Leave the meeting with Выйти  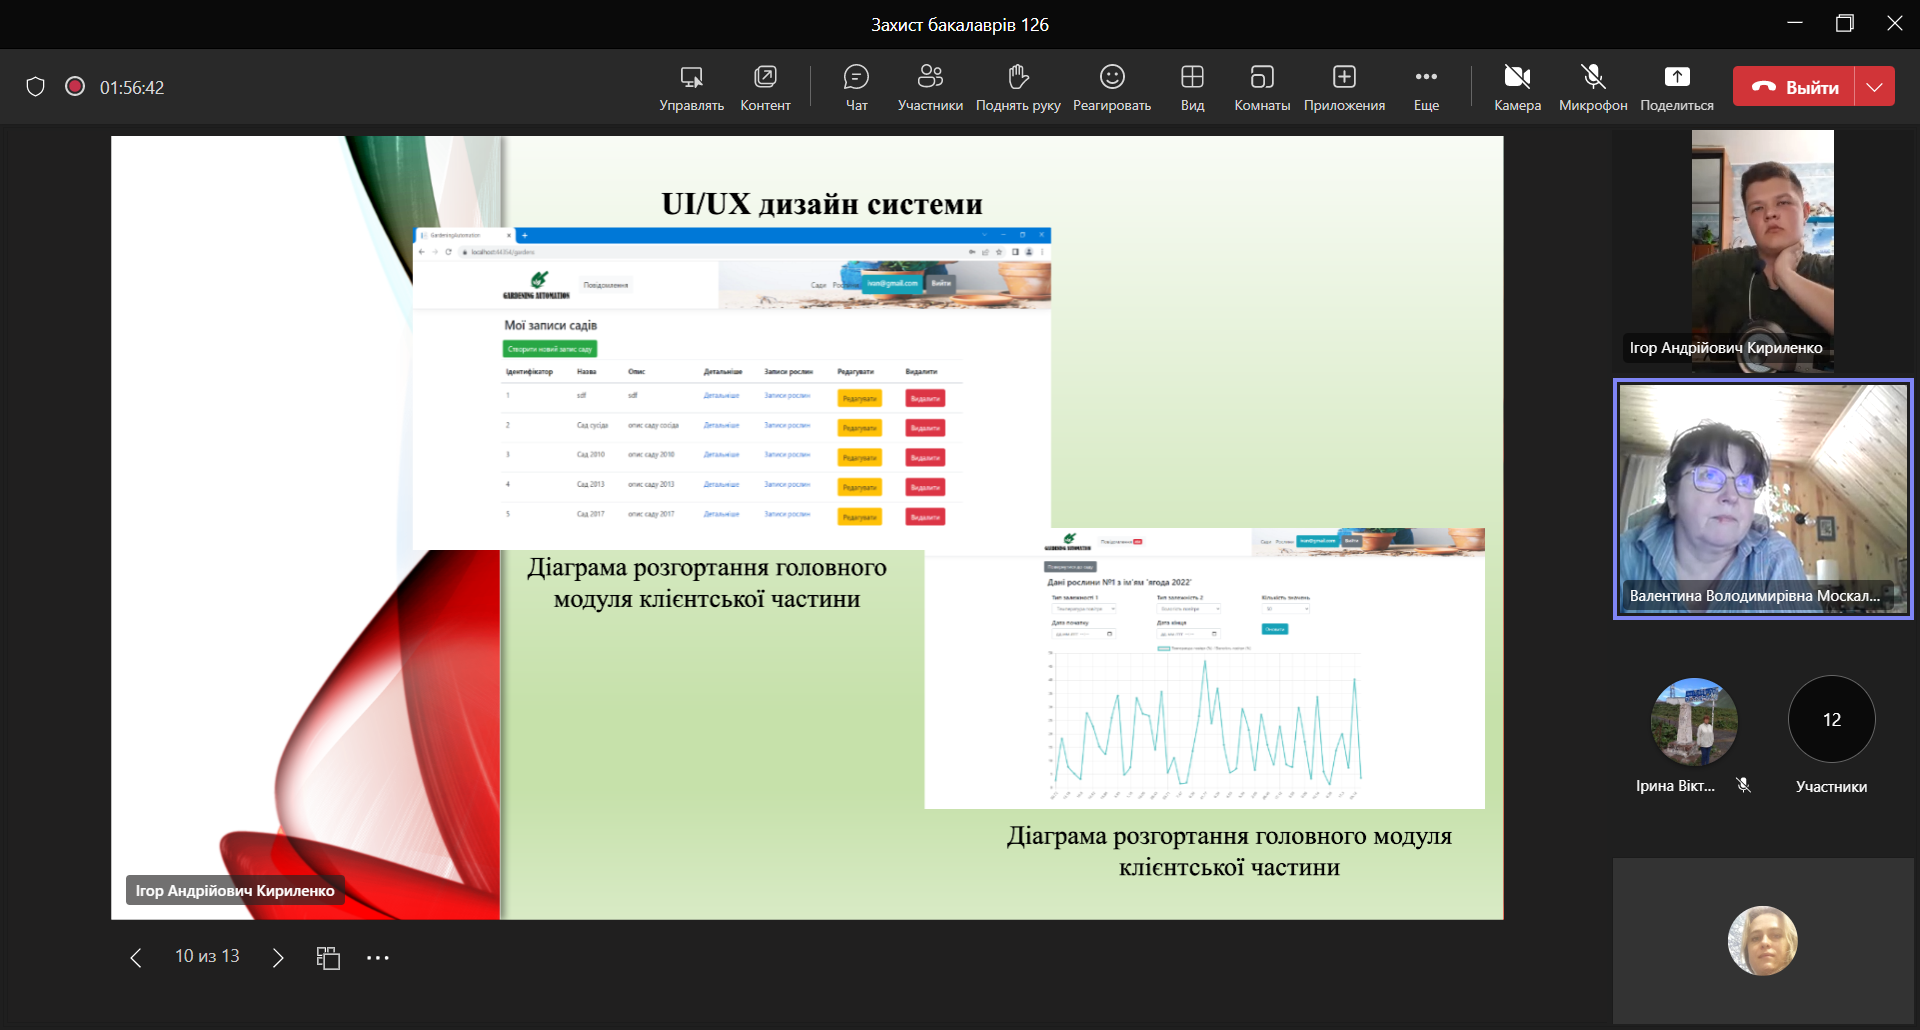point(1794,87)
